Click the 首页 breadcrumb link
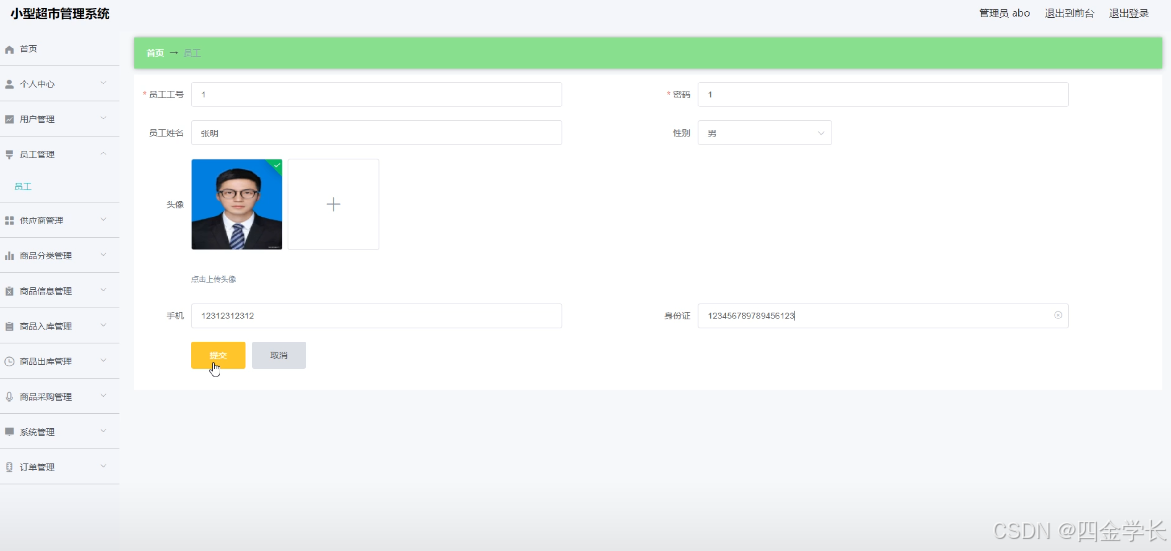This screenshot has height=551, width=1171. click(155, 53)
